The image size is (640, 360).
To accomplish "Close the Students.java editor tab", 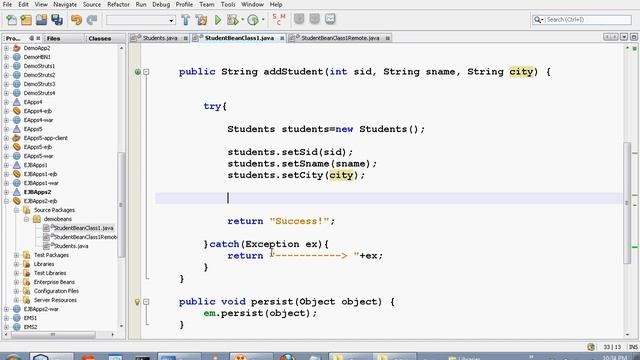I will point(185,38).
